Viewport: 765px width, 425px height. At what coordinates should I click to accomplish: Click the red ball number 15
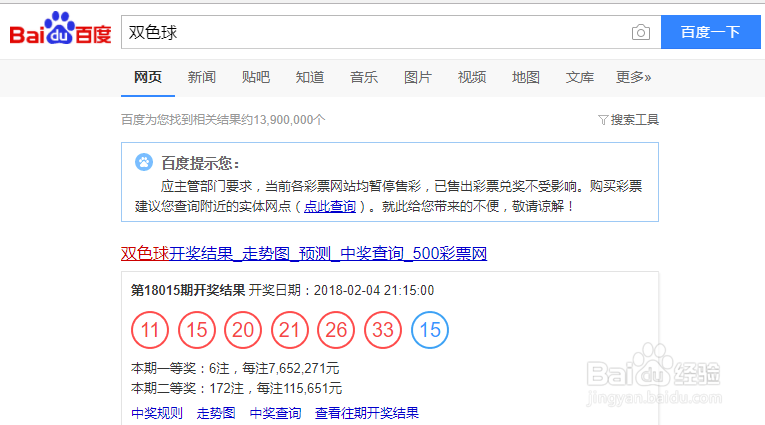coord(197,330)
